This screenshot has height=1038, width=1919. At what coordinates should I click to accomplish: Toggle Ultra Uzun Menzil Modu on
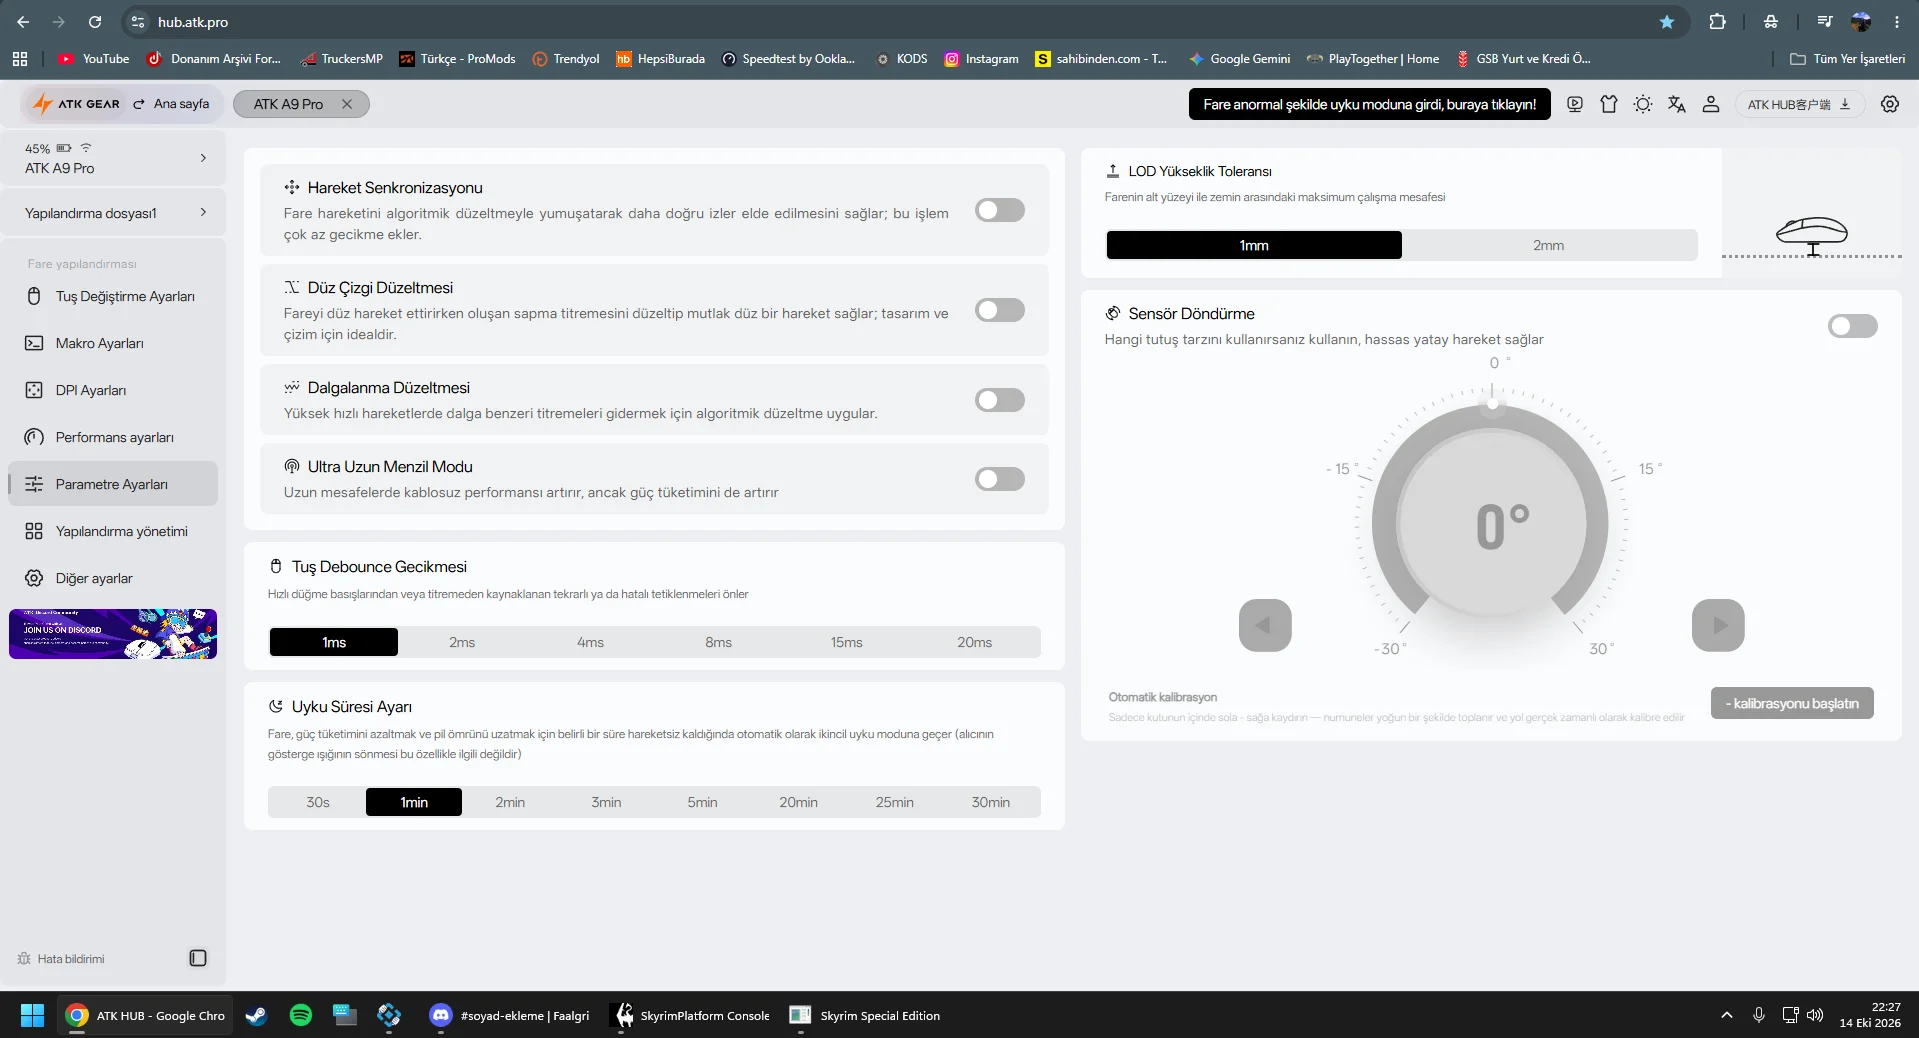coord(1000,479)
